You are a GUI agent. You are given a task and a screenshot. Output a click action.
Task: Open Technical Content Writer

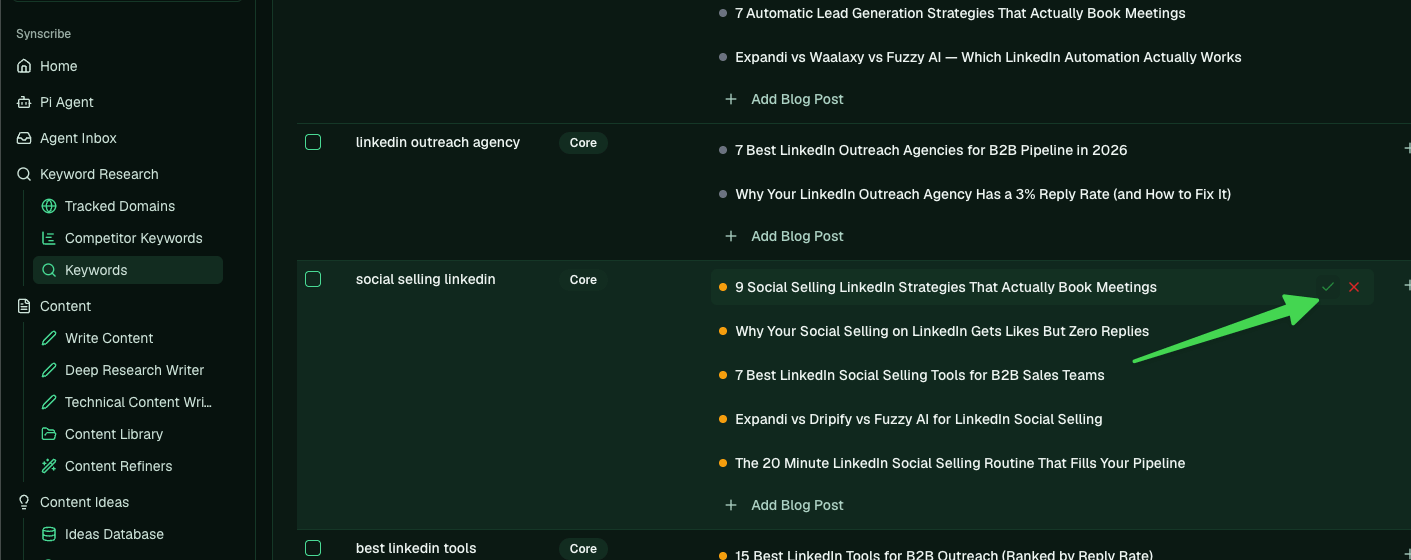tap(128, 402)
